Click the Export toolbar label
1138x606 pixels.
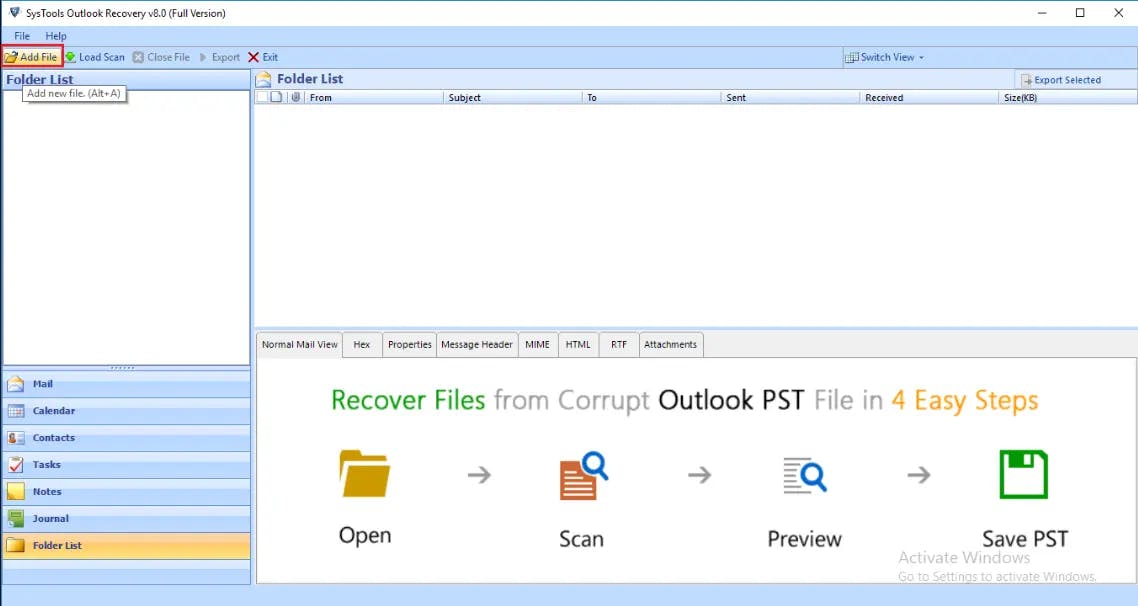(x=226, y=57)
